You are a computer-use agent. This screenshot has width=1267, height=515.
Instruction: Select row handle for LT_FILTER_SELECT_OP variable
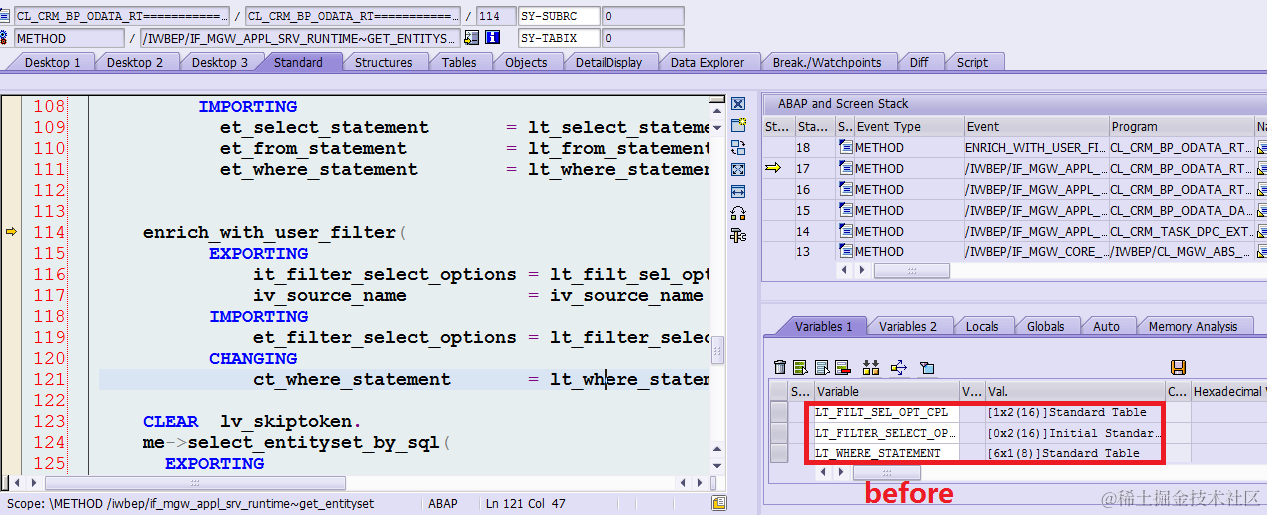(779, 433)
